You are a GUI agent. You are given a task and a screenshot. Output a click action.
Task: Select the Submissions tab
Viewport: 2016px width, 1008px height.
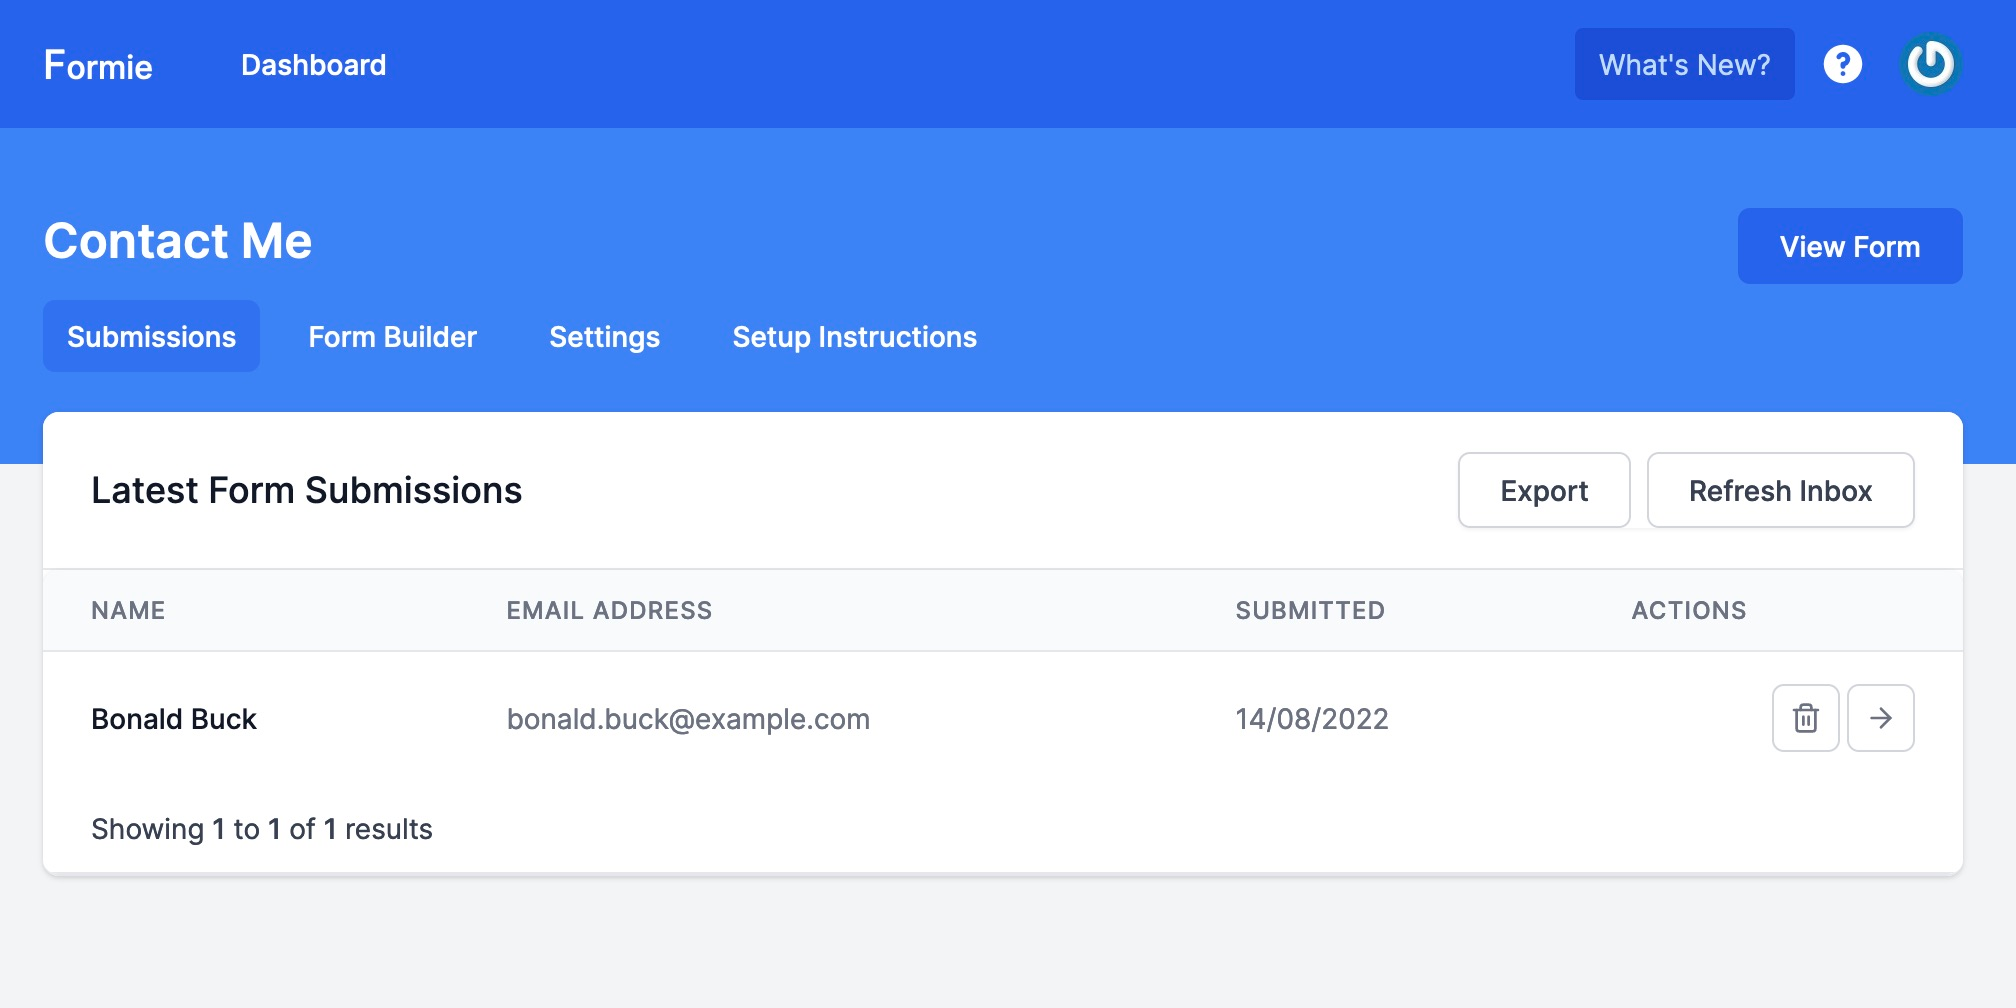click(151, 336)
